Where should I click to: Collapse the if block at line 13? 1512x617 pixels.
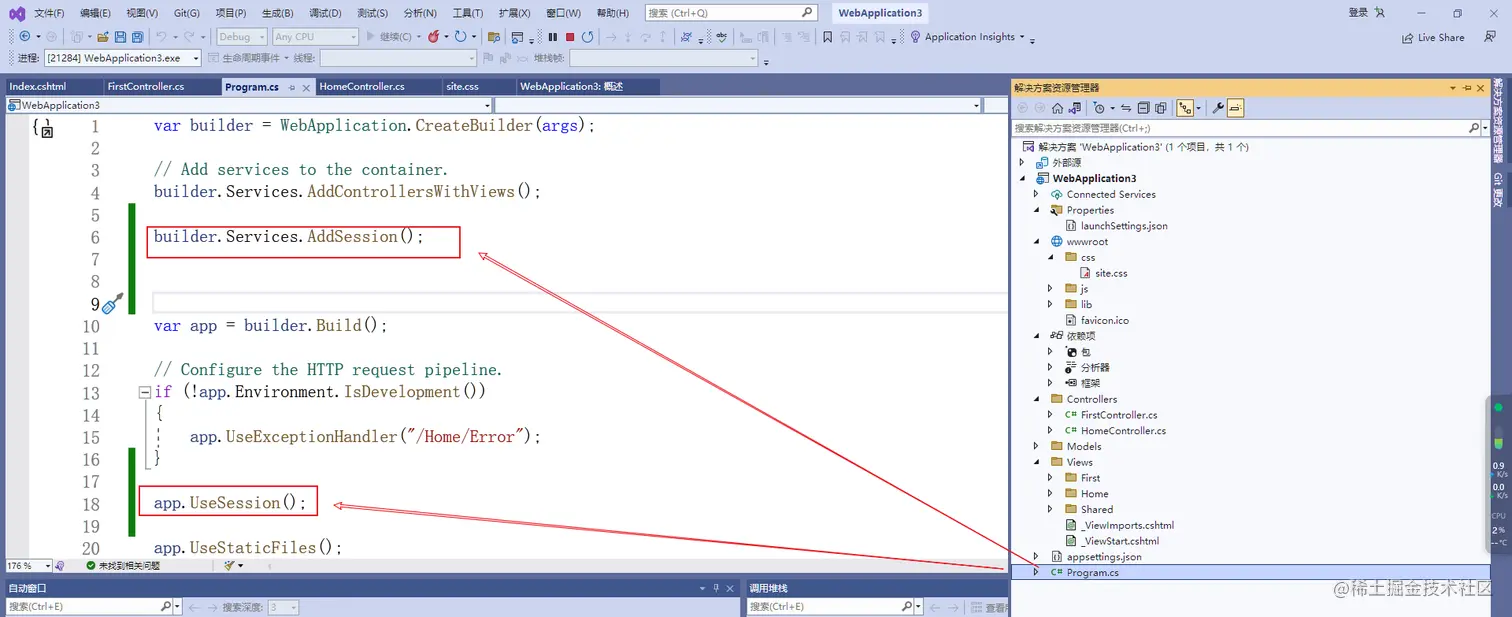[144, 393]
